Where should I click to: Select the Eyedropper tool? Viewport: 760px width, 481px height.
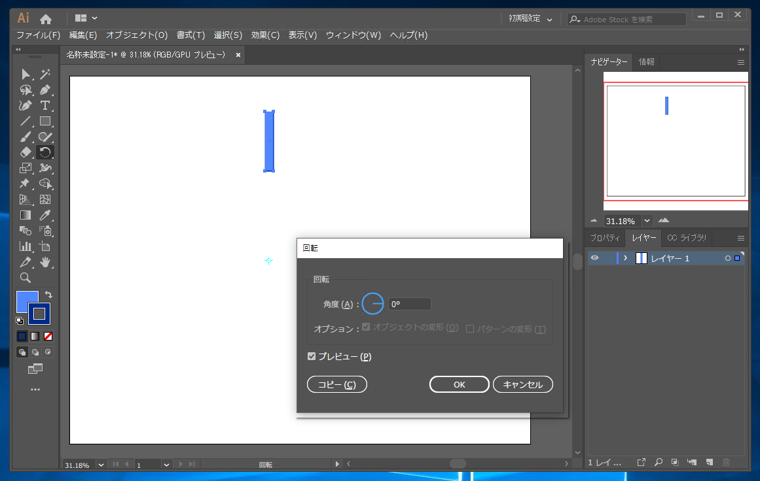pyautogui.click(x=46, y=215)
